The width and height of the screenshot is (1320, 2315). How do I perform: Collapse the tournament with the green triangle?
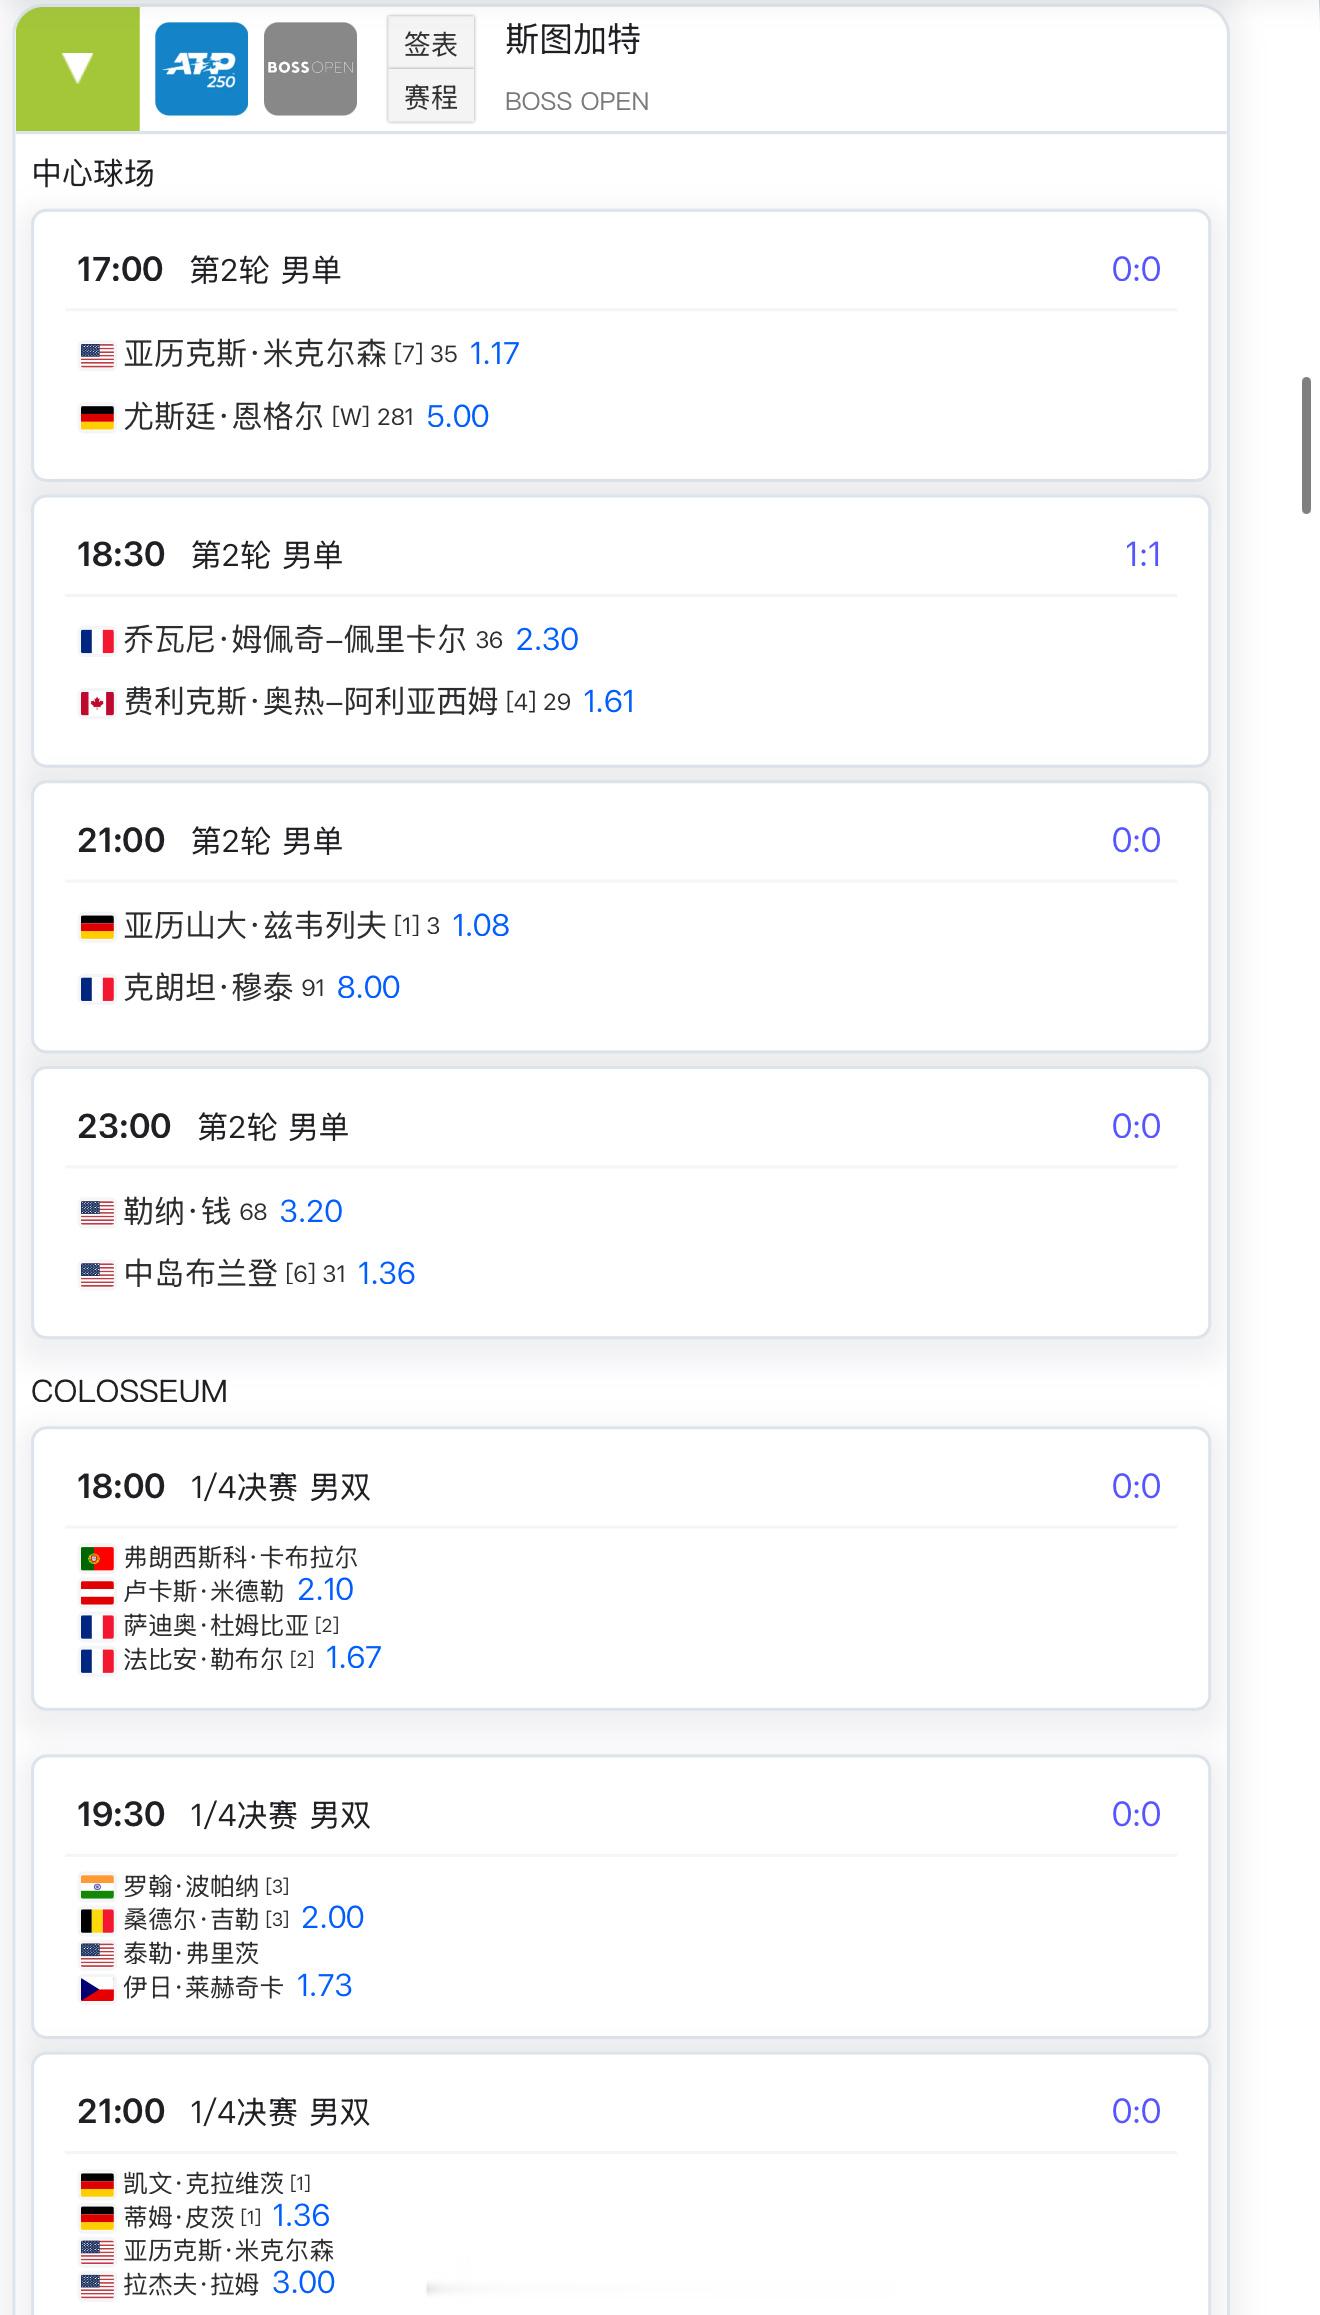coord(77,68)
